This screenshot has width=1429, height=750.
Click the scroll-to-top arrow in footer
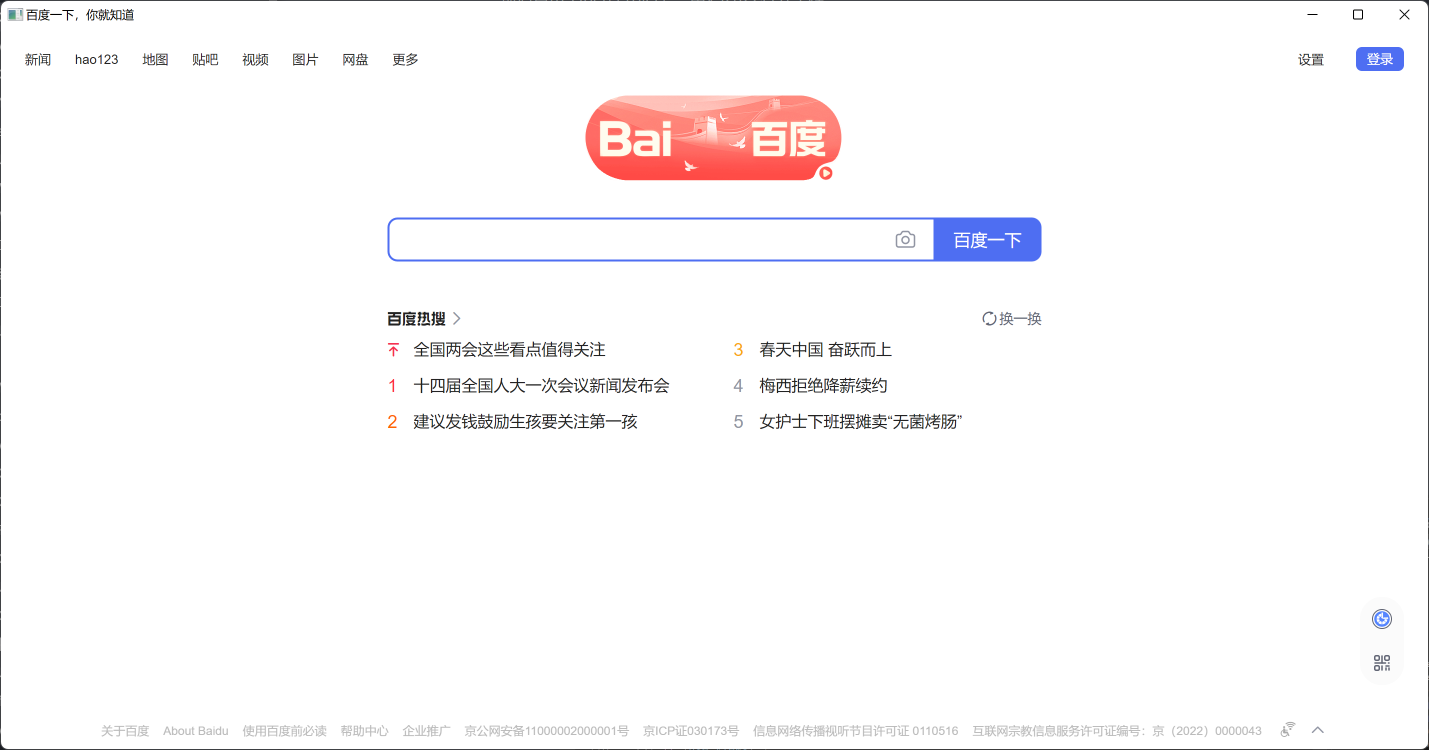[x=1318, y=730]
